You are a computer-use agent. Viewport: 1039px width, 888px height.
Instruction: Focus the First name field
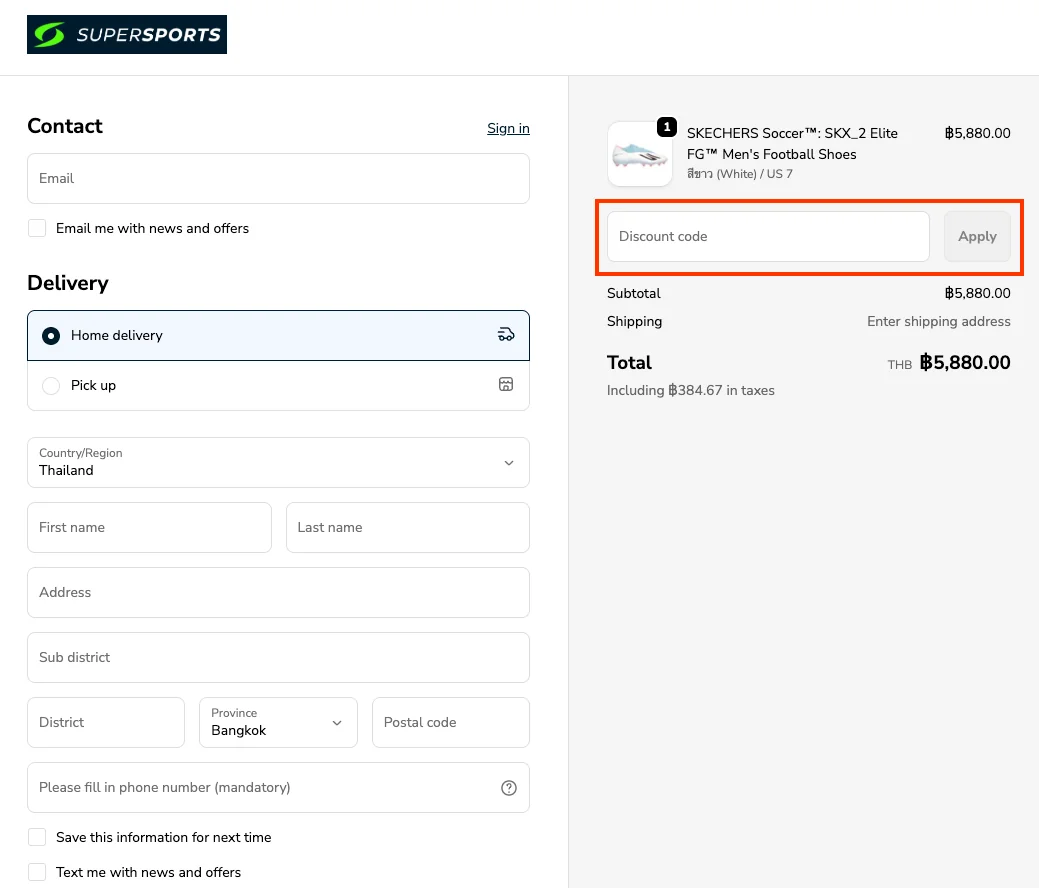[x=149, y=528]
